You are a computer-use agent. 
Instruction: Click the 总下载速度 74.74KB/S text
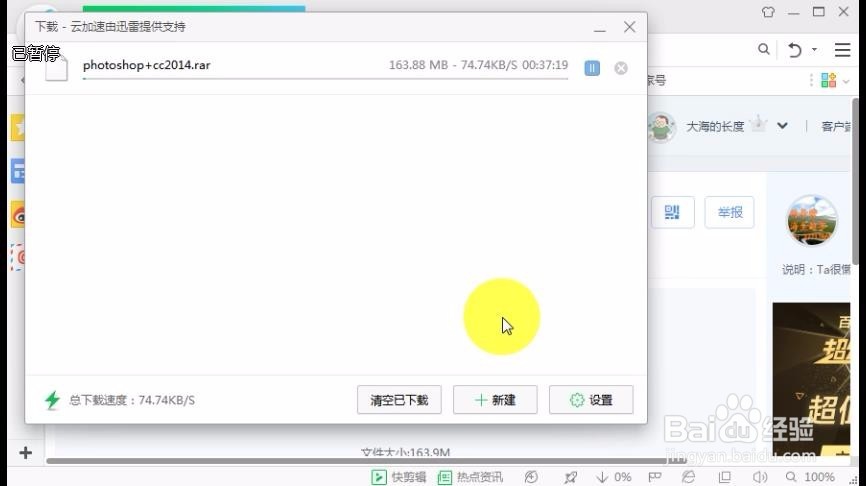[x=132, y=400]
